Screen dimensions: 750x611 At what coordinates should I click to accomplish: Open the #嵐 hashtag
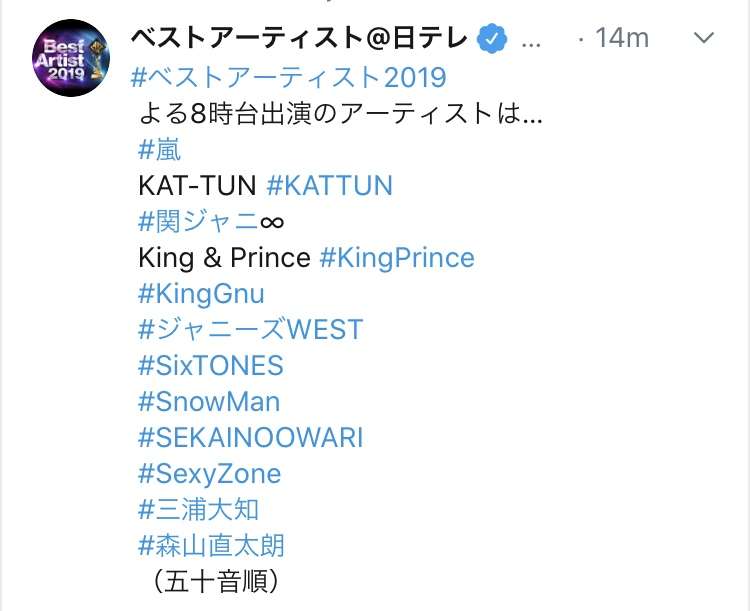[159, 150]
